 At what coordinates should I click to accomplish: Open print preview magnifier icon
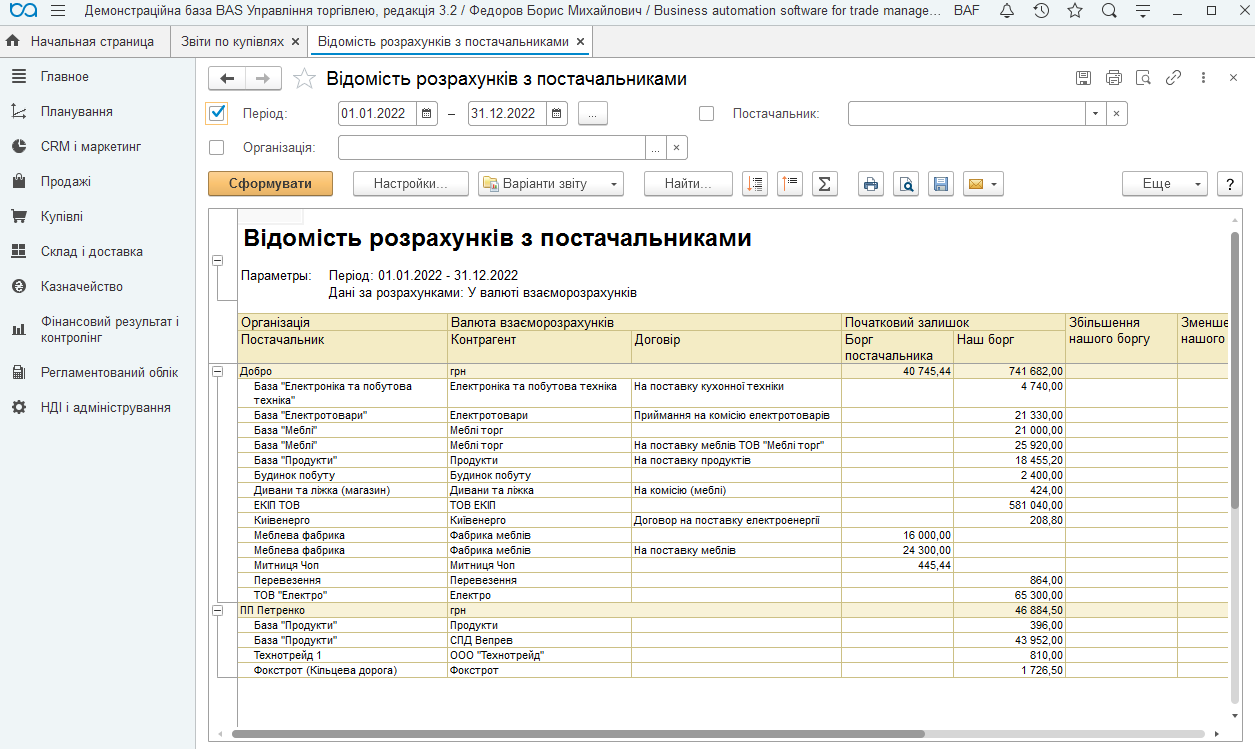pos(906,184)
